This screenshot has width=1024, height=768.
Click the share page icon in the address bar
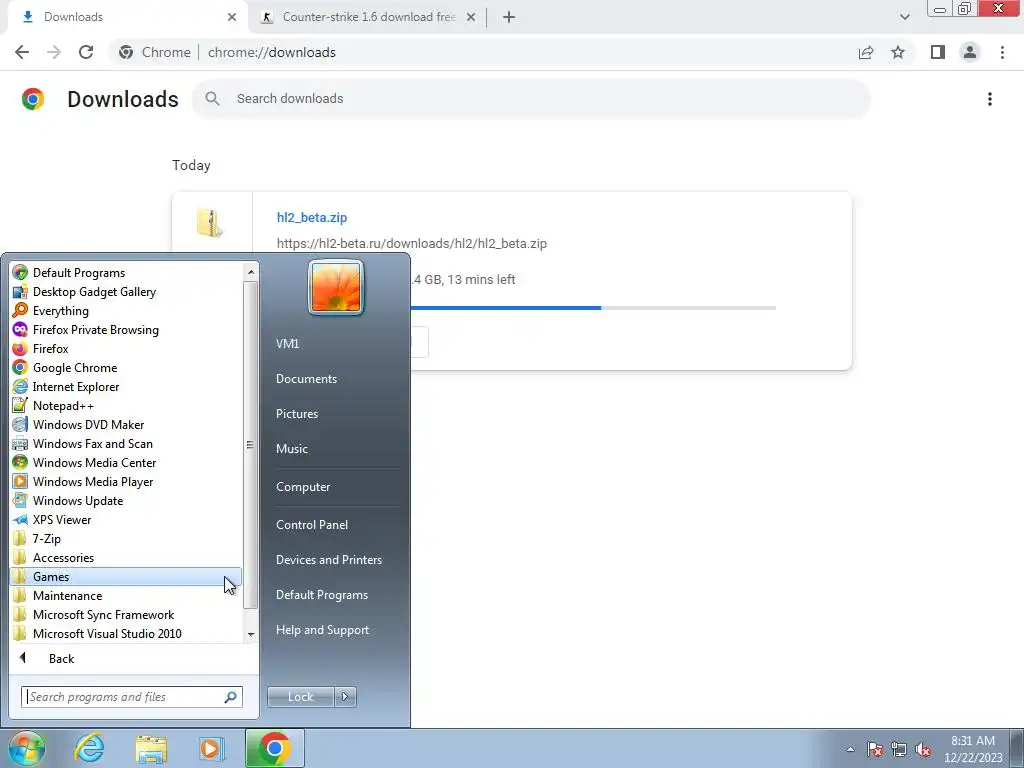[x=866, y=52]
